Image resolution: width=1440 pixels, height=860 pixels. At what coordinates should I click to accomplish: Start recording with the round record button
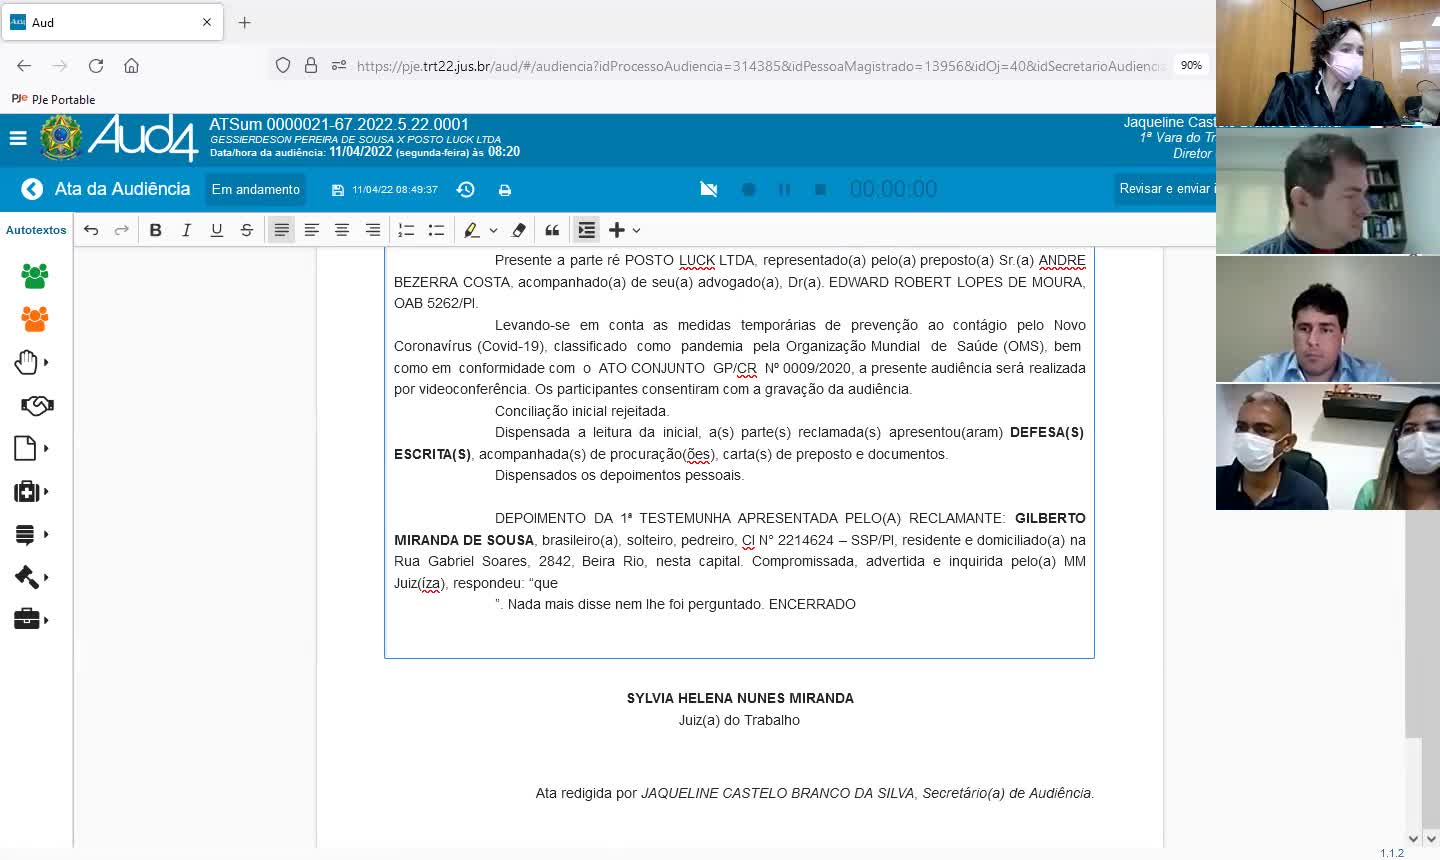point(748,189)
